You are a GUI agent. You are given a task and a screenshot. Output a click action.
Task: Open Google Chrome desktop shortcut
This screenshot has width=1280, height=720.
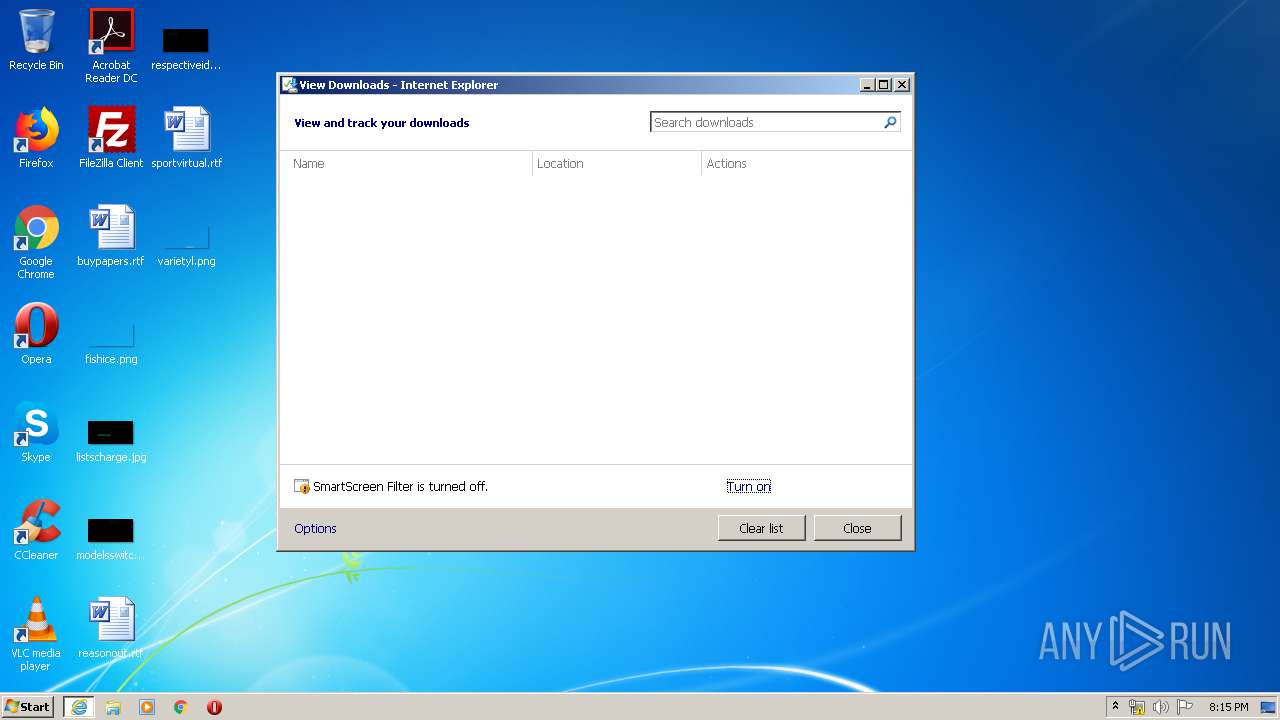pyautogui.click(x=36, y=242)
